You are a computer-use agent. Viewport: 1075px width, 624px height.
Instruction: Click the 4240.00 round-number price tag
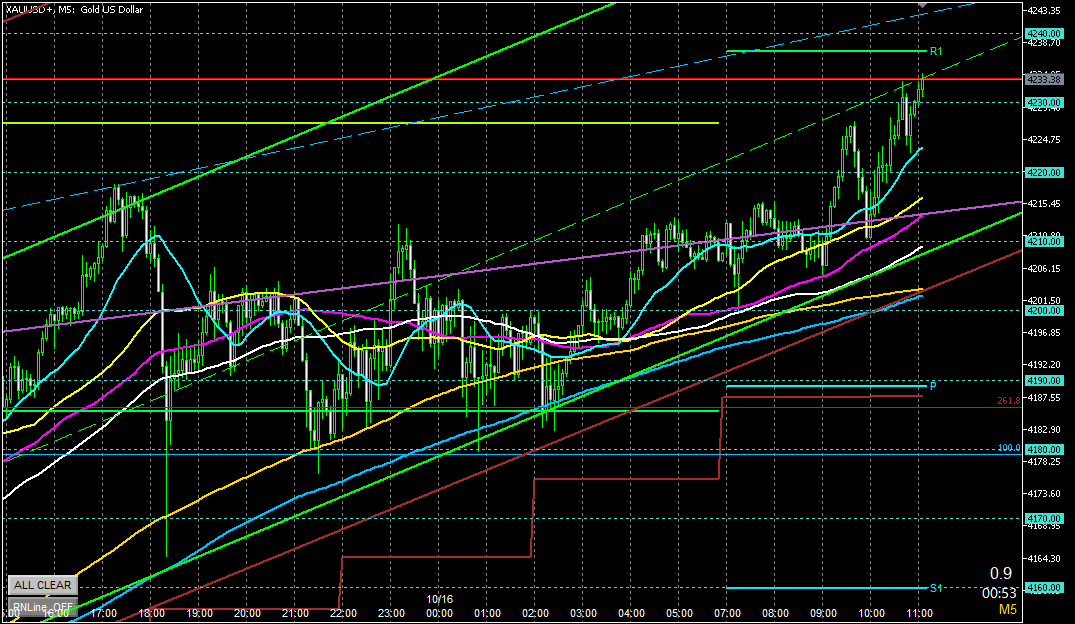tap(1042, 33)
